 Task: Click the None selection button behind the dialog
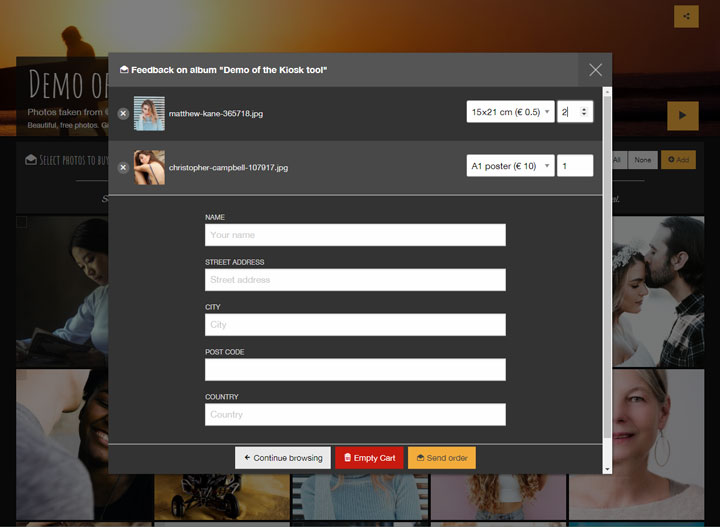pyautogui.click(x=642, y=160)
